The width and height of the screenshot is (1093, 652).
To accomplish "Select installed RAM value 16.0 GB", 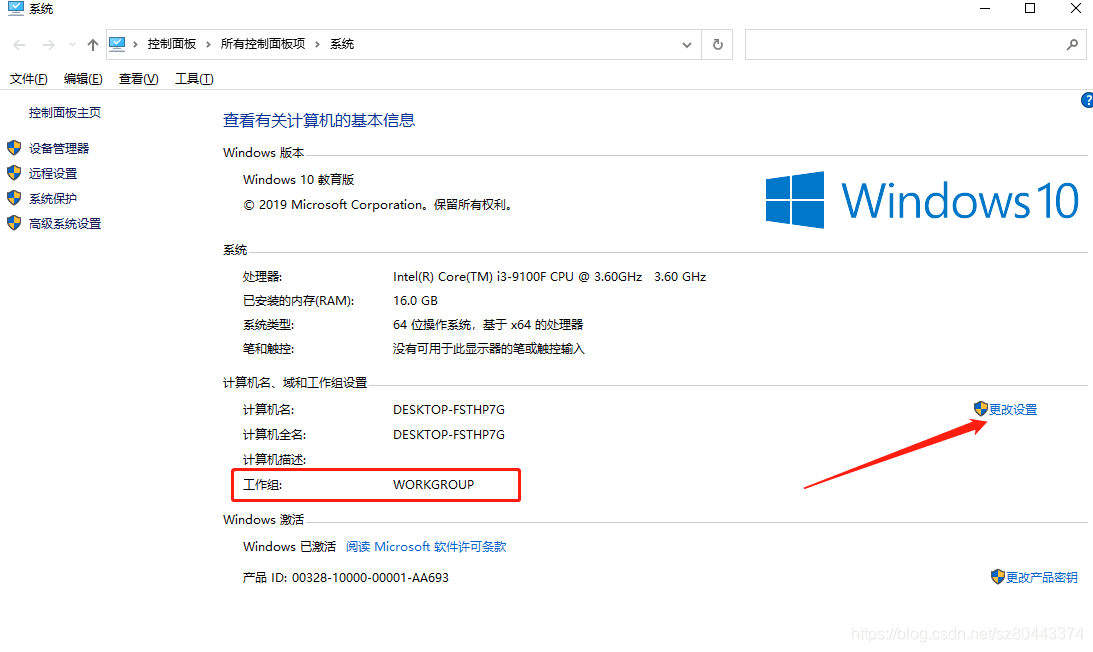I will 415,301.
